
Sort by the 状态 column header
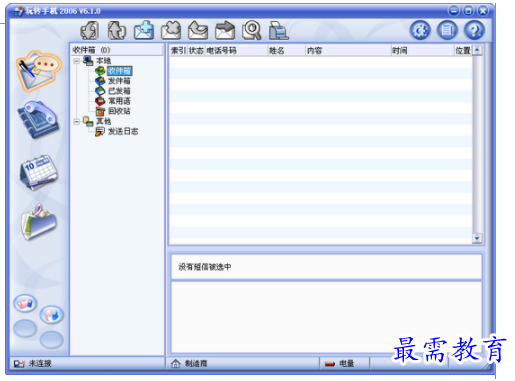tap(196, 51)
